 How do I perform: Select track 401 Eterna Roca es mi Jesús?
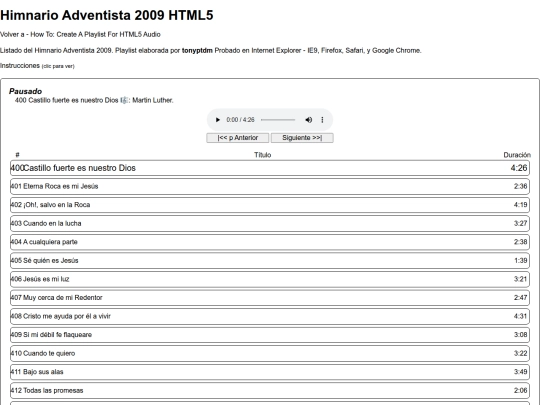270,186
